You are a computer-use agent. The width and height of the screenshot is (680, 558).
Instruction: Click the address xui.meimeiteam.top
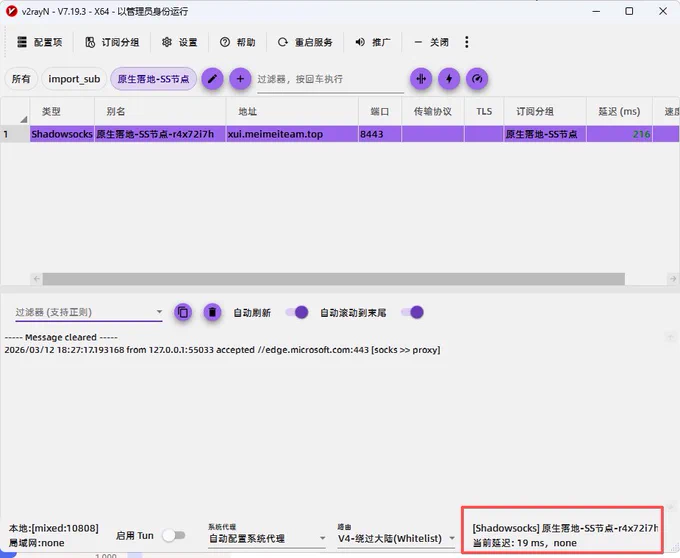pyautogui.click(x=292, y=134)
